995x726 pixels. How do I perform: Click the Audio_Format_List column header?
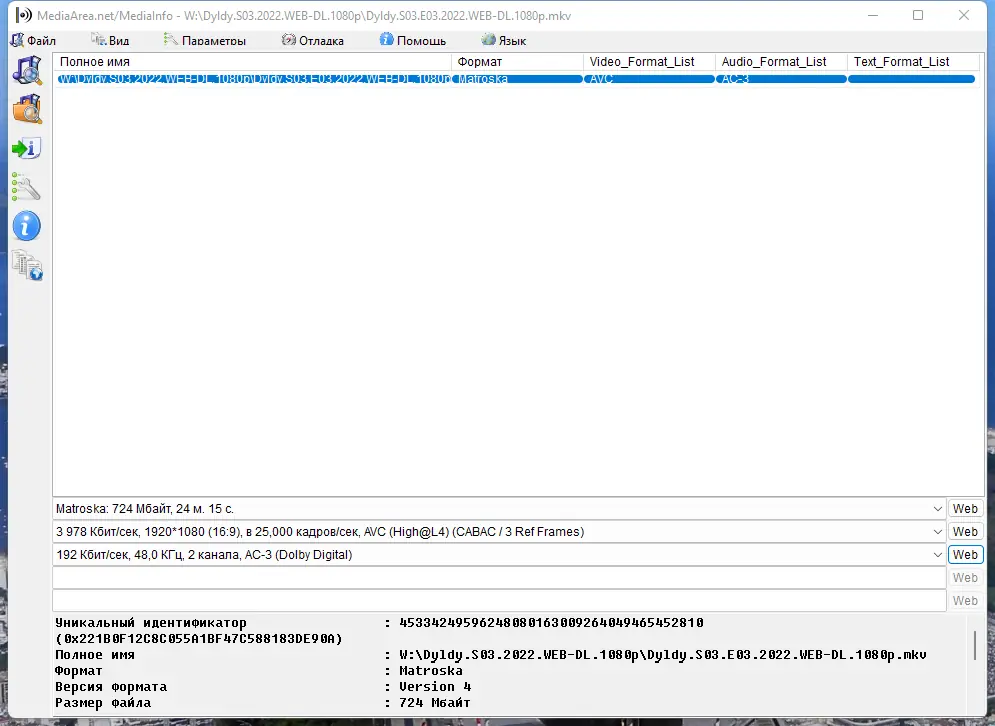(x=781, y=62)
